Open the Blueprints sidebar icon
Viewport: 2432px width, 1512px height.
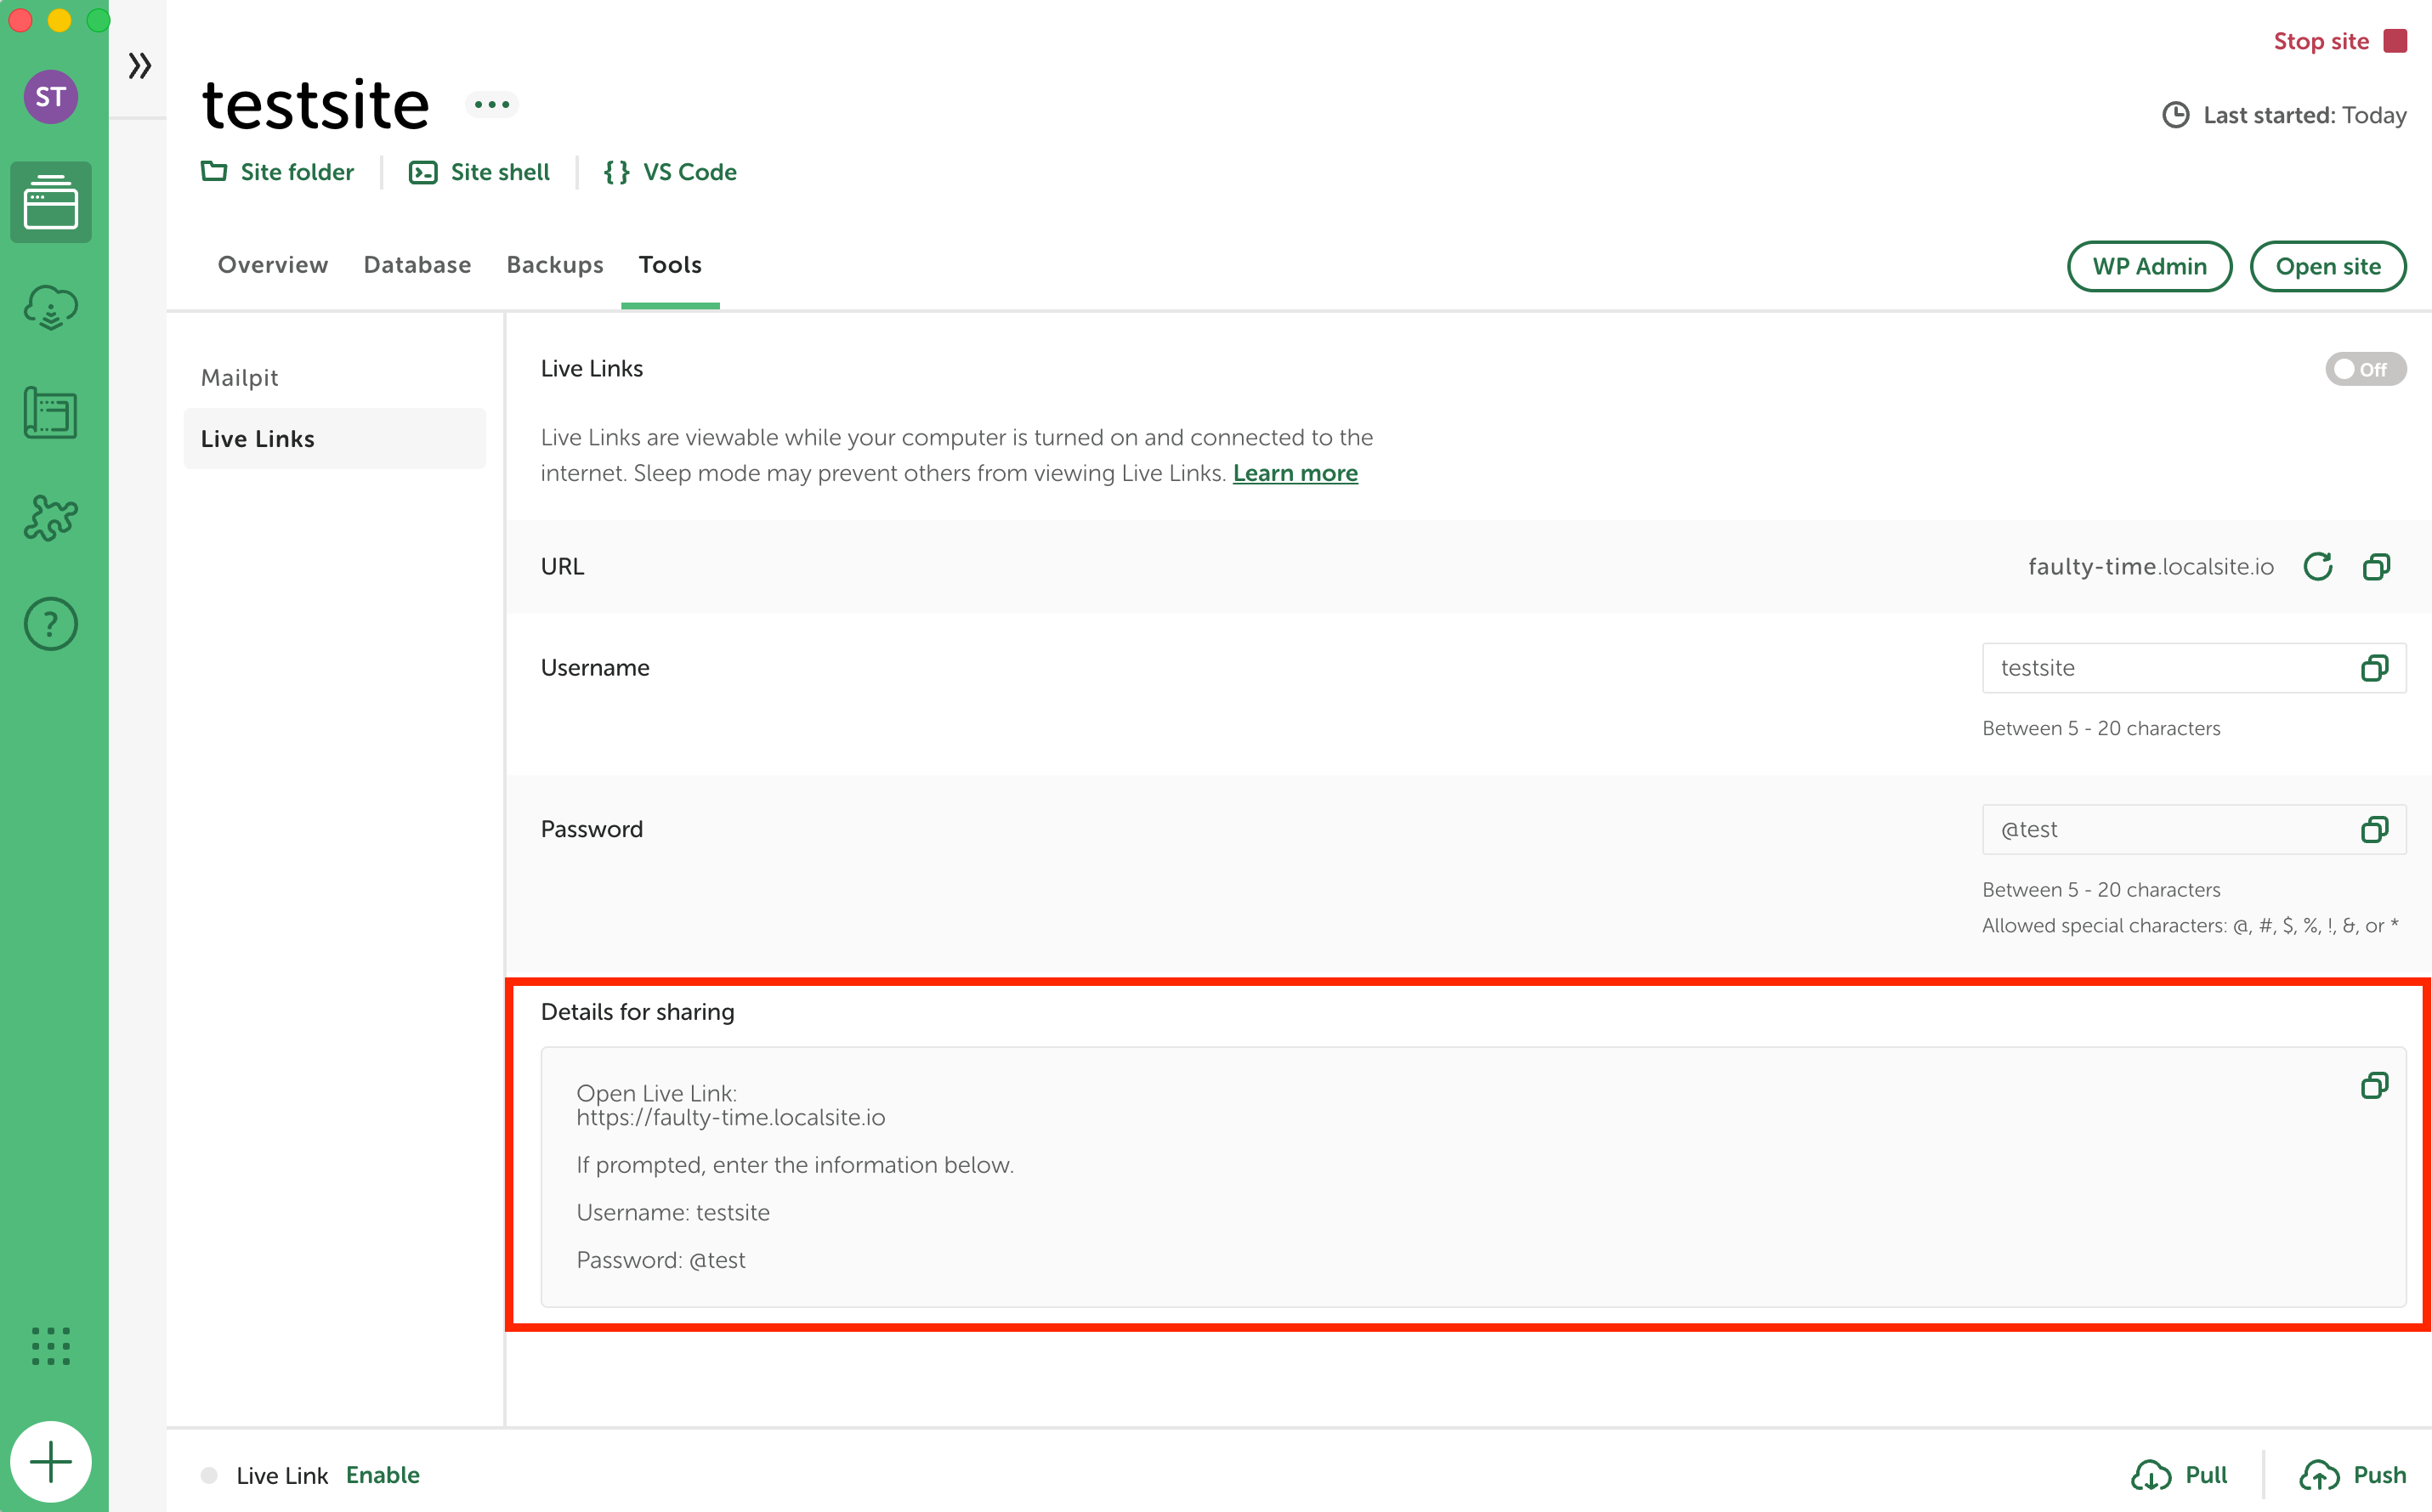[x=51, y=413]
